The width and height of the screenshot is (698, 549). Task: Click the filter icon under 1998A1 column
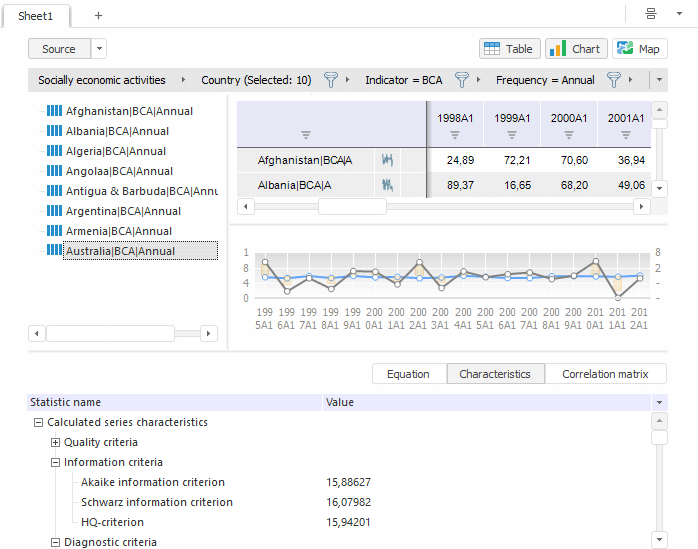(x=454, y=134)
